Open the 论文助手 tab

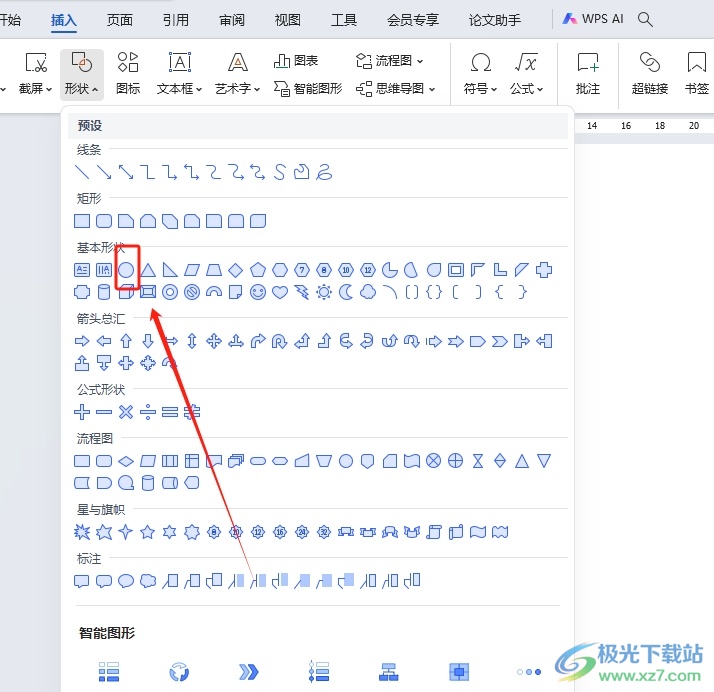point(495,20)
